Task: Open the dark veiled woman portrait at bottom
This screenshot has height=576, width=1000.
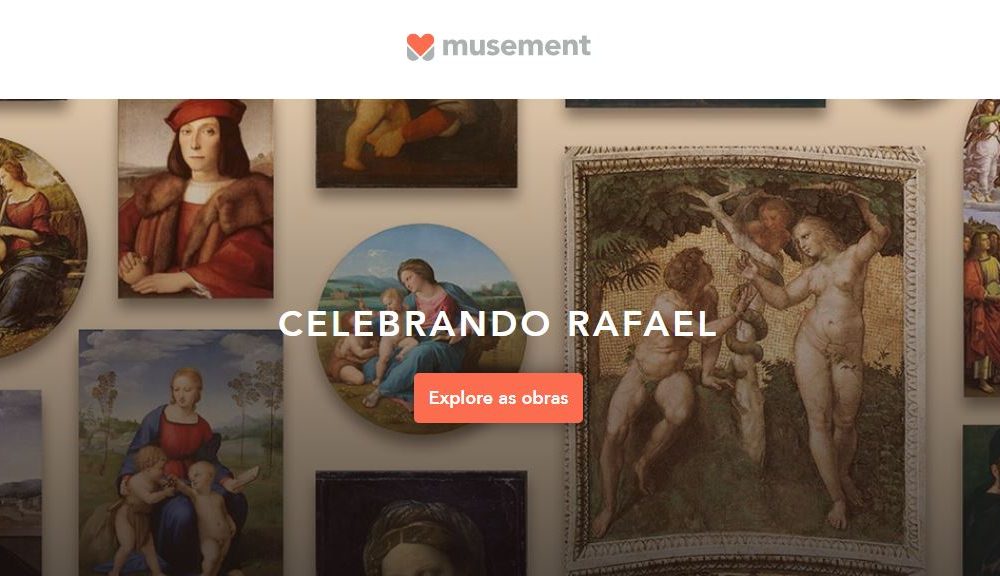Action: pyautogui.click(x=421, y=524)
